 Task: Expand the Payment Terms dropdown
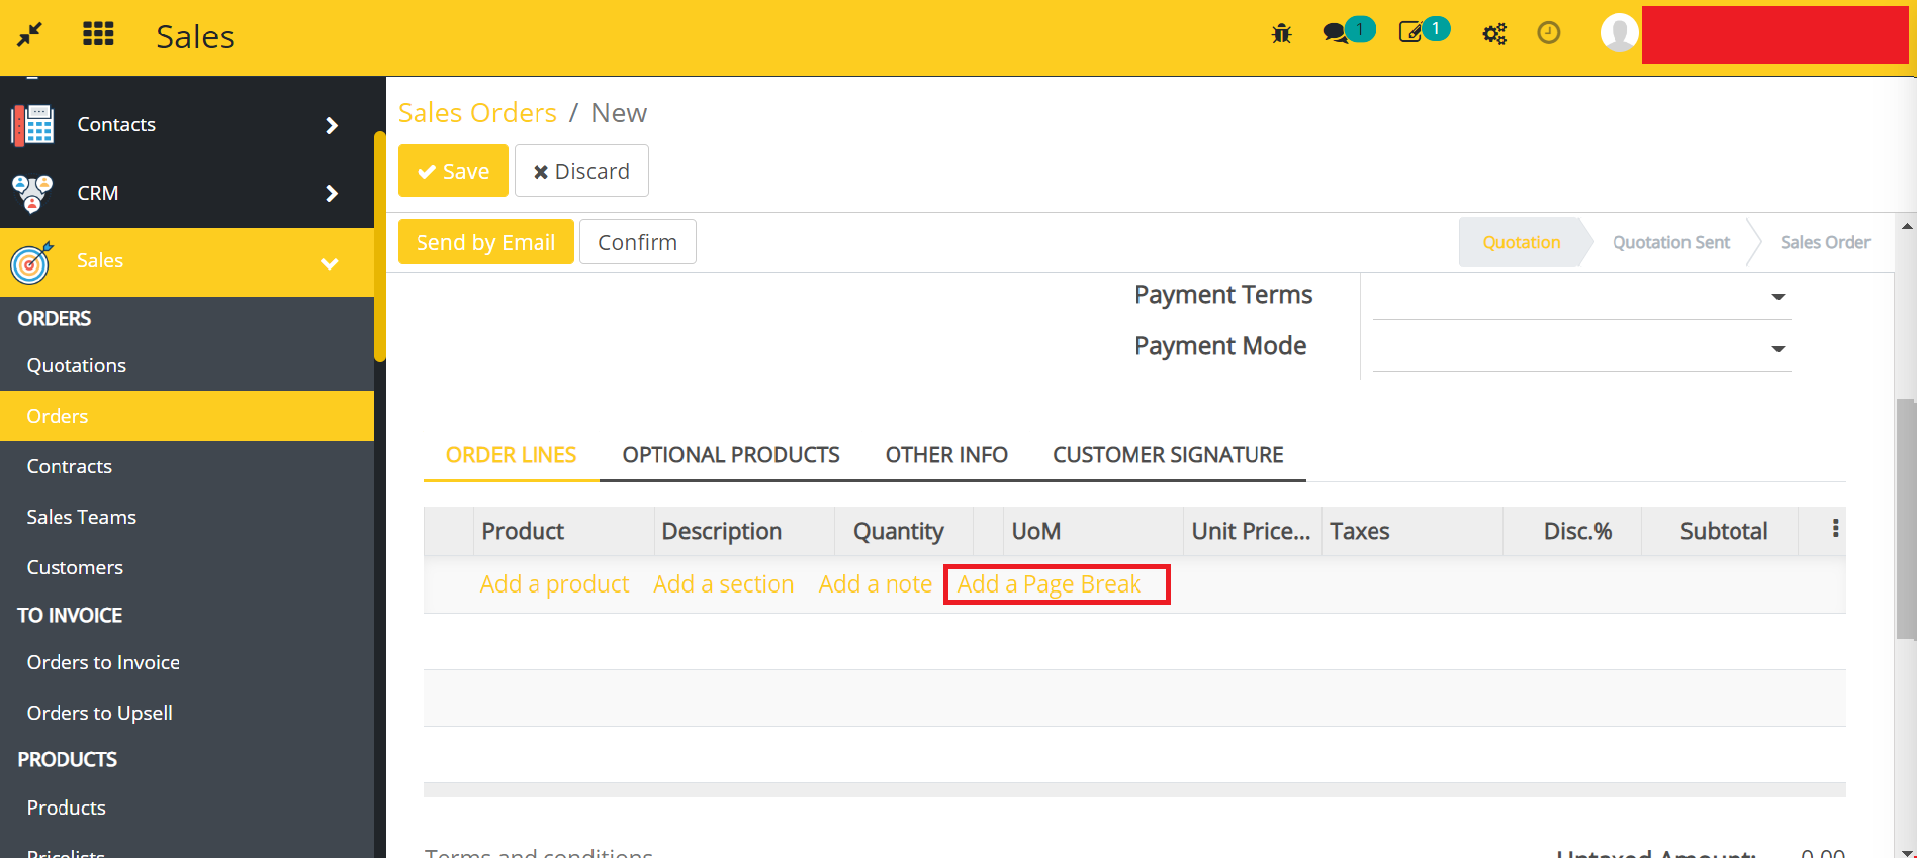[1777, 297]
